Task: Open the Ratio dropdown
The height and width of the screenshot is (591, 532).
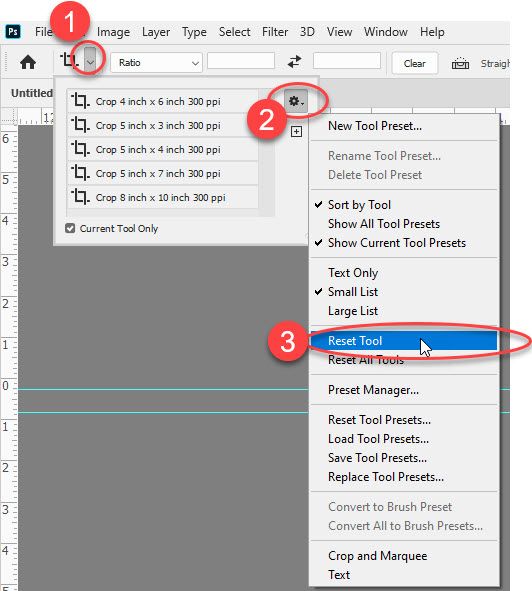Action: tap(156, 63)
